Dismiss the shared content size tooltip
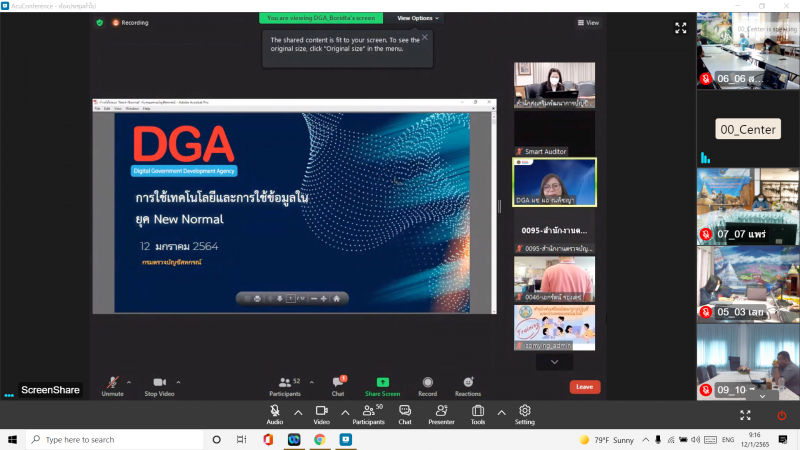 [x=424, y=37]
